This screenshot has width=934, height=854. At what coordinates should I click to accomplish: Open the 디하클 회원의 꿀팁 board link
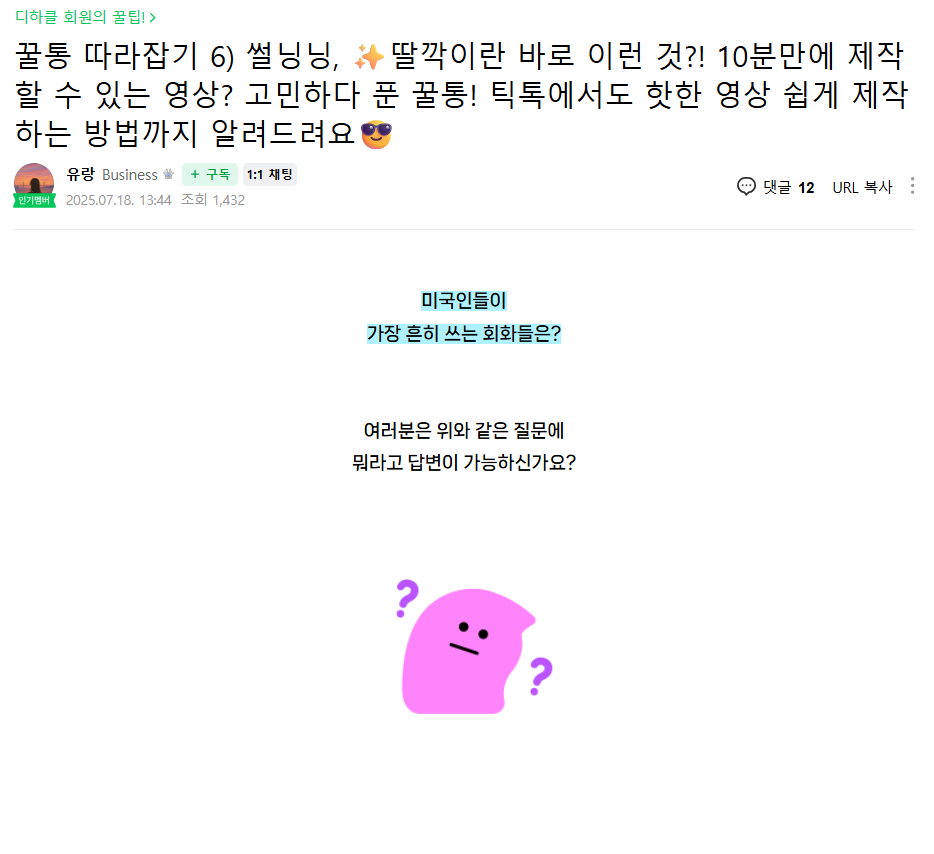(85, 17)
